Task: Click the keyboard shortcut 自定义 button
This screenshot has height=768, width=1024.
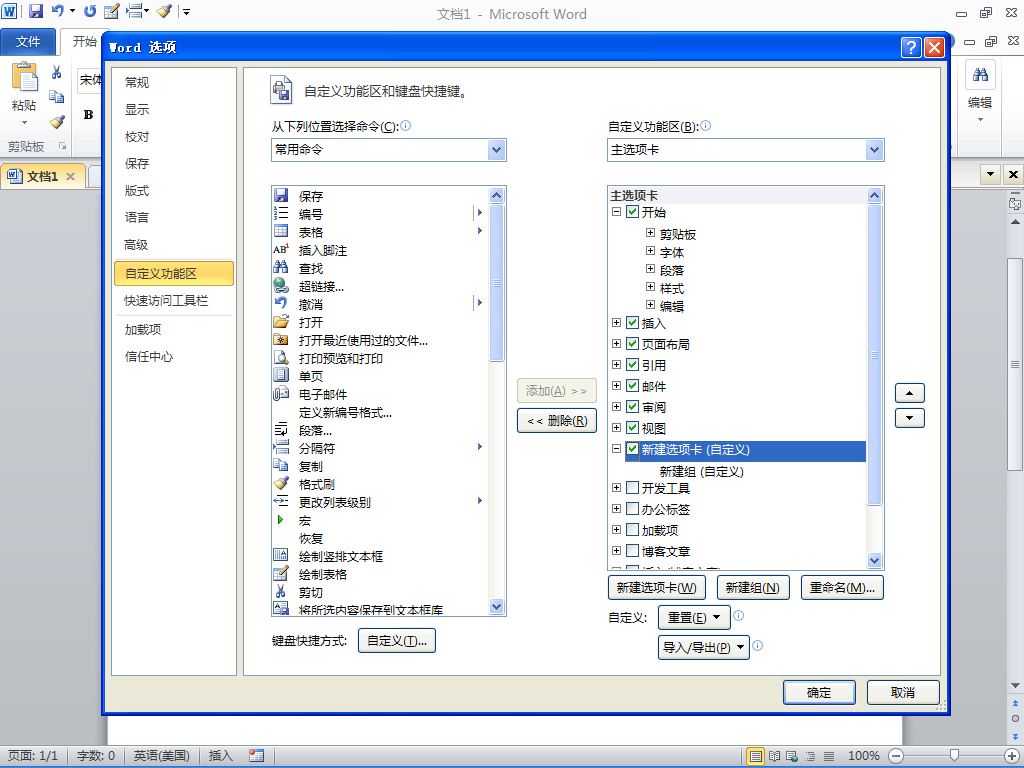Action: [397, 641]
